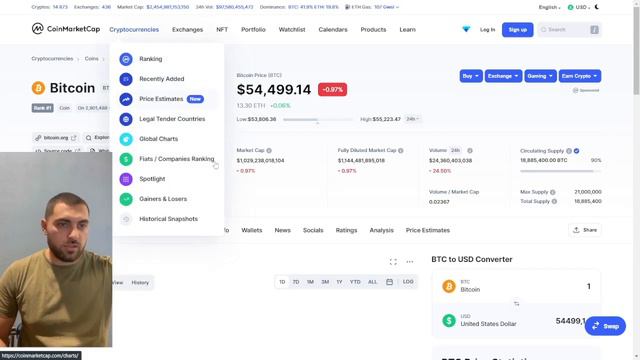Click the Global Charts pie icon
This screenshot has height=360, width=640.
pyautogui.click(x=126, y=139)
